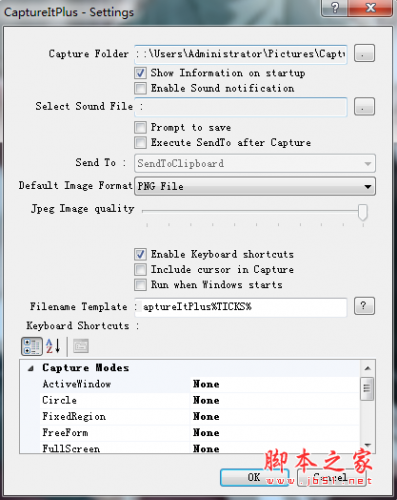Select the FixedRegion shortcut row
This screenshot has width=397, height=500.
click(199, 417)
